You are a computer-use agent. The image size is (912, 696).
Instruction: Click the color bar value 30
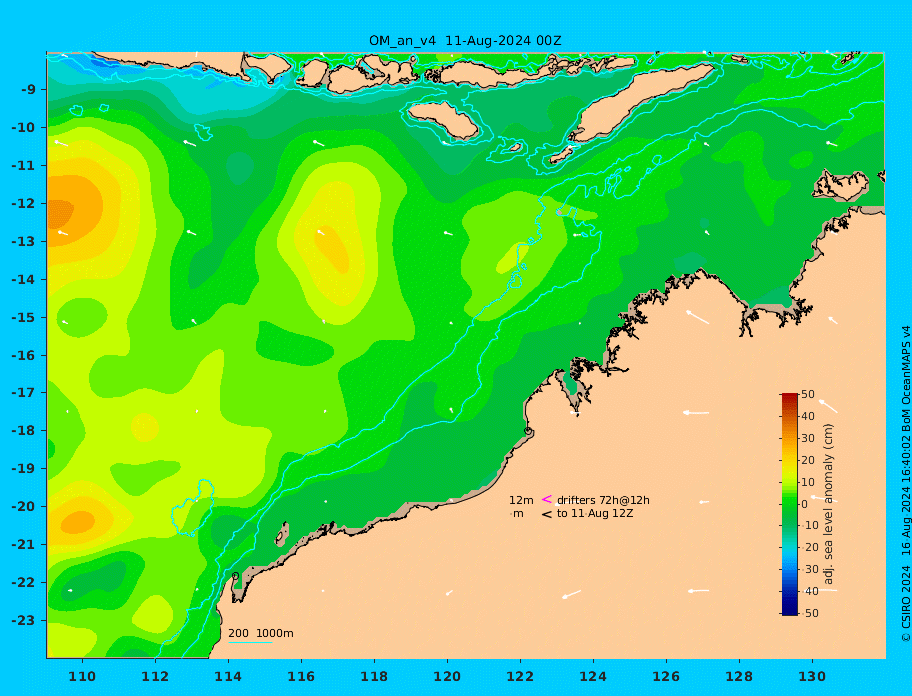(808, 438)
